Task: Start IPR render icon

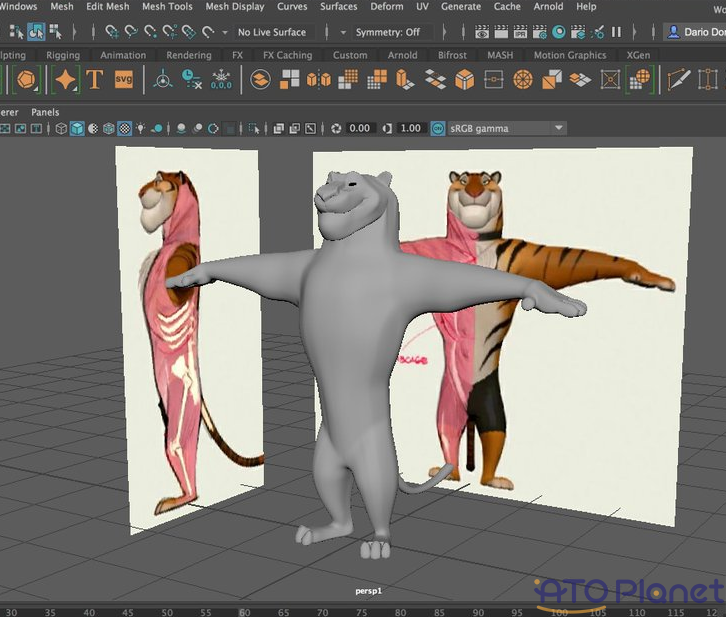Action: click(520, 32)
